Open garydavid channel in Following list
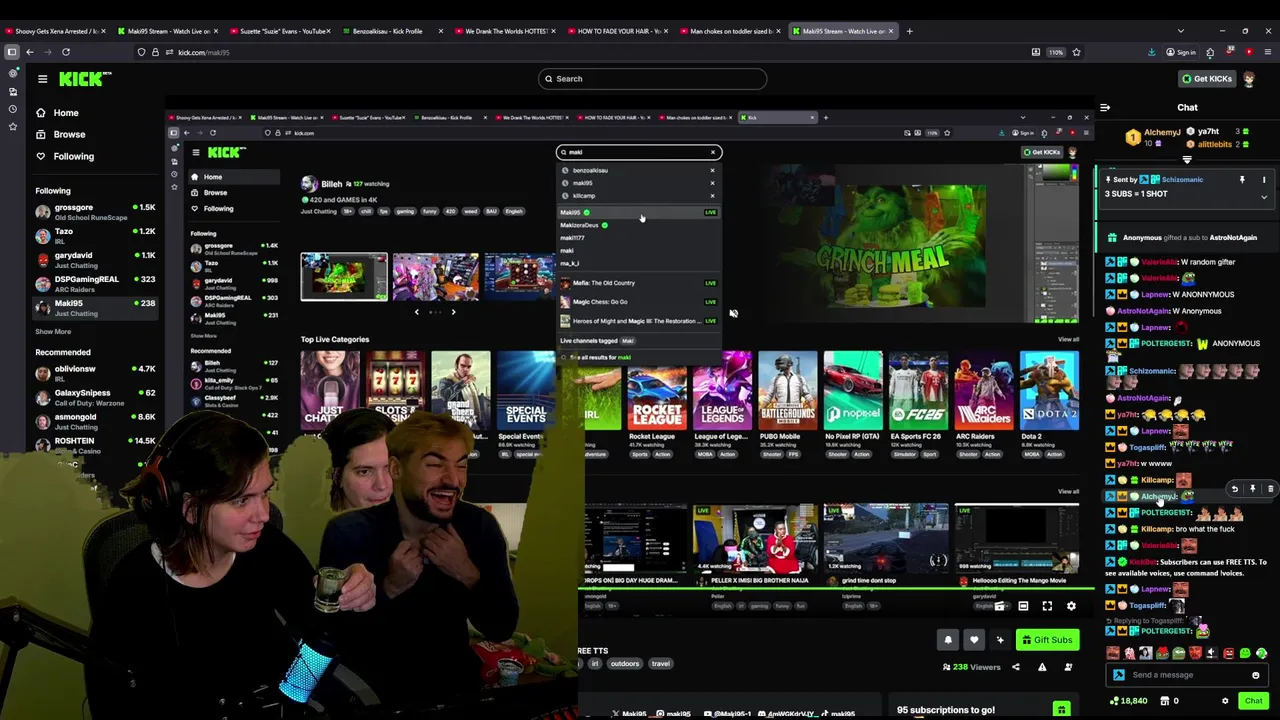 [x=95, y=260]
